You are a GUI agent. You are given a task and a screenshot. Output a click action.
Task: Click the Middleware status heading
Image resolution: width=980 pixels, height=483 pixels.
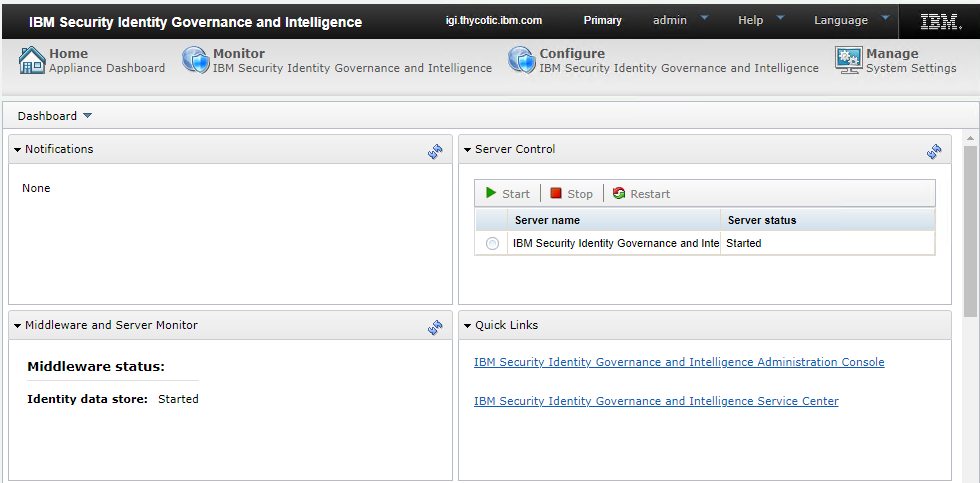coord(96,366)
